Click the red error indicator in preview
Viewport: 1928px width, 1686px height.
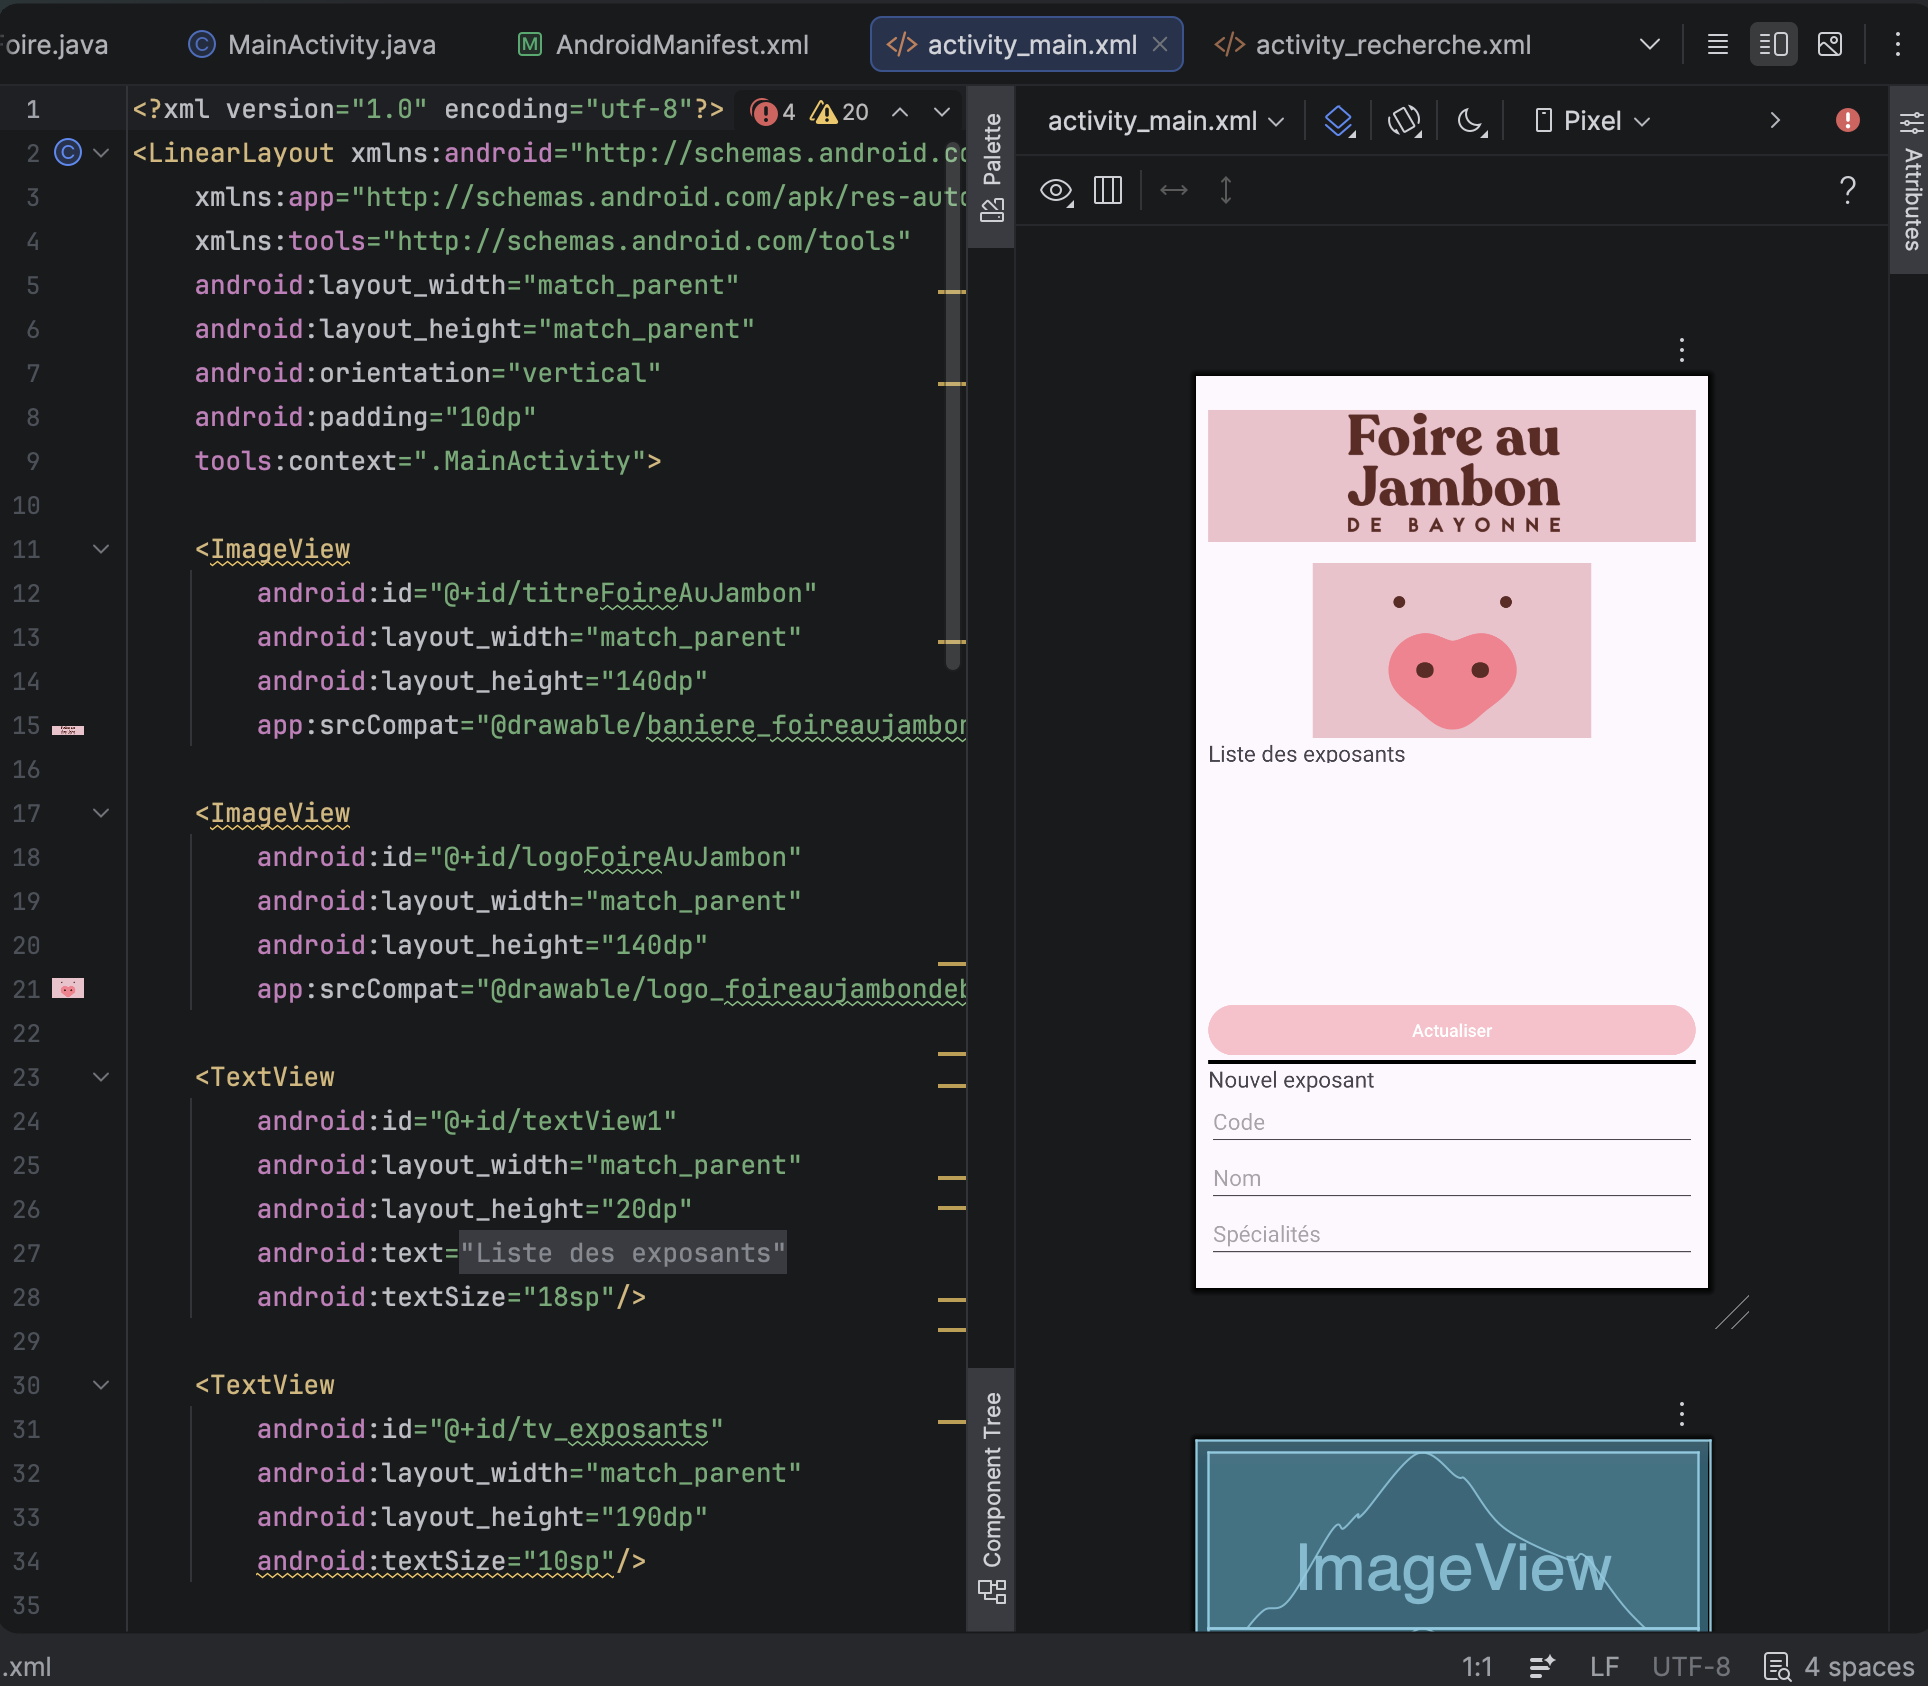[1847, 121]
